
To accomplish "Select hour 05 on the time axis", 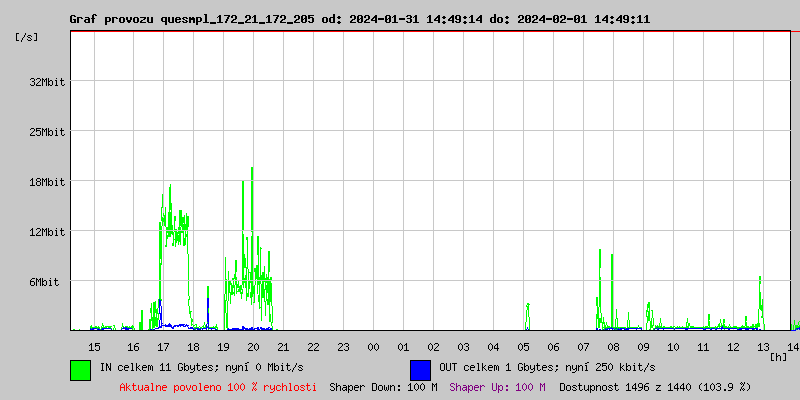I will 523,346.
